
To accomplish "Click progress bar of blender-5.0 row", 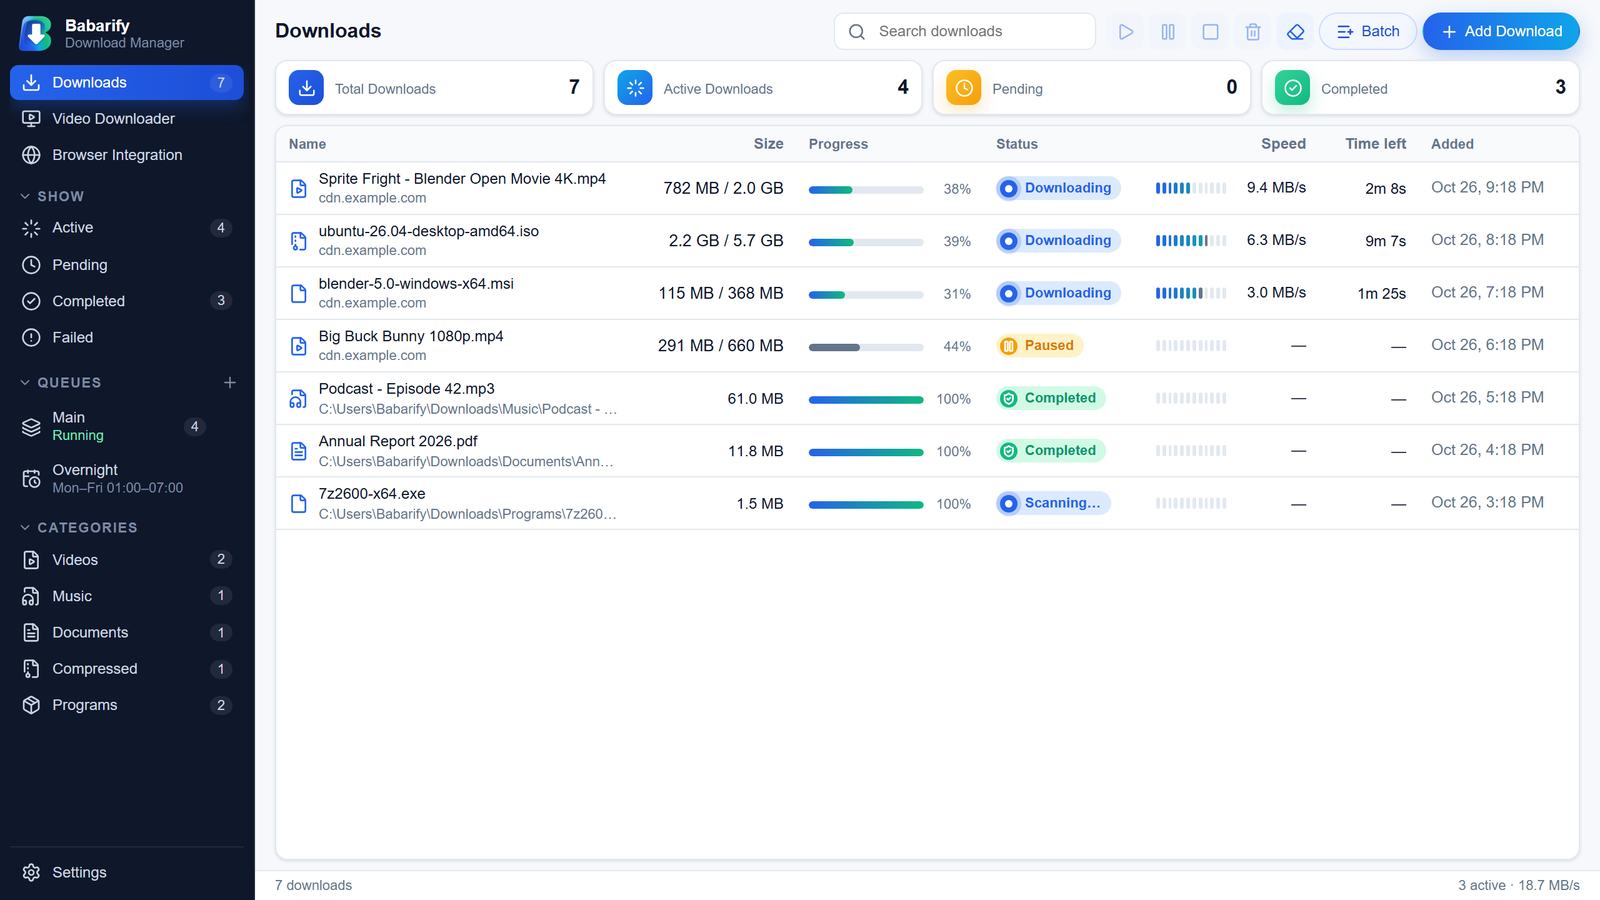I will coord(866,295).
